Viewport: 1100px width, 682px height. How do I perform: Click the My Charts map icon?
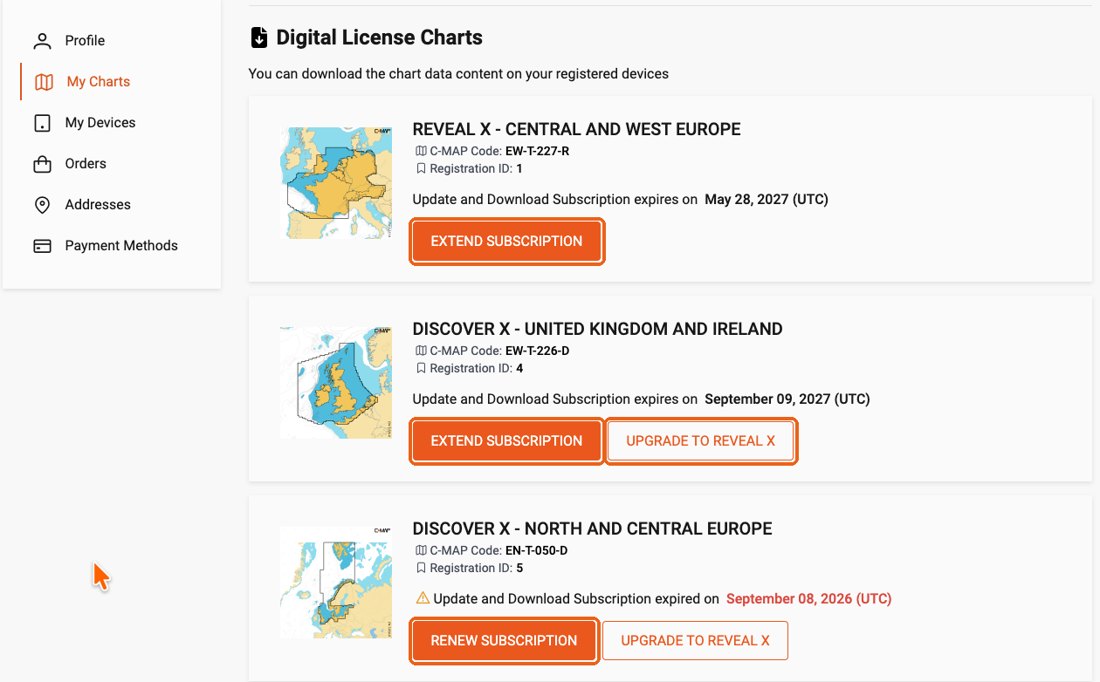(44, 82)
